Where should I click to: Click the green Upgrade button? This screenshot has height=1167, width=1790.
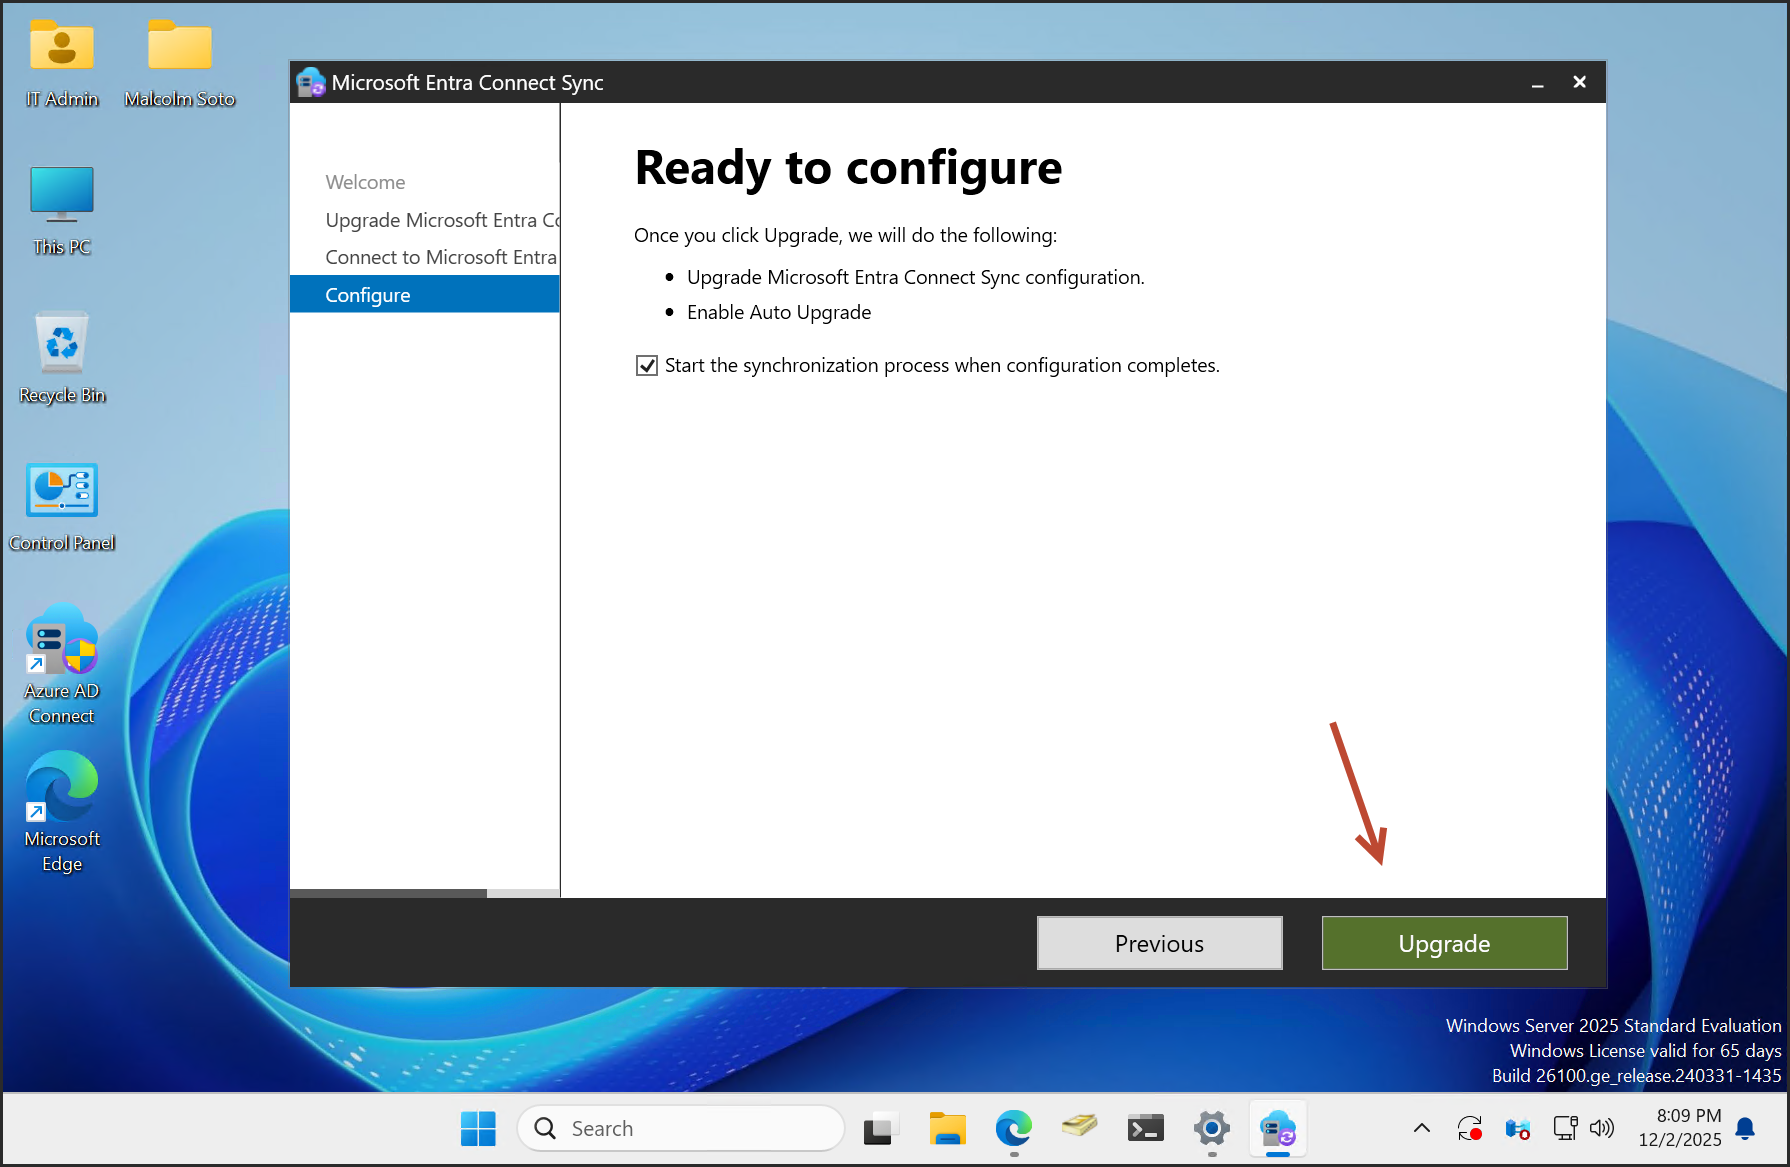coord(1444,943)
